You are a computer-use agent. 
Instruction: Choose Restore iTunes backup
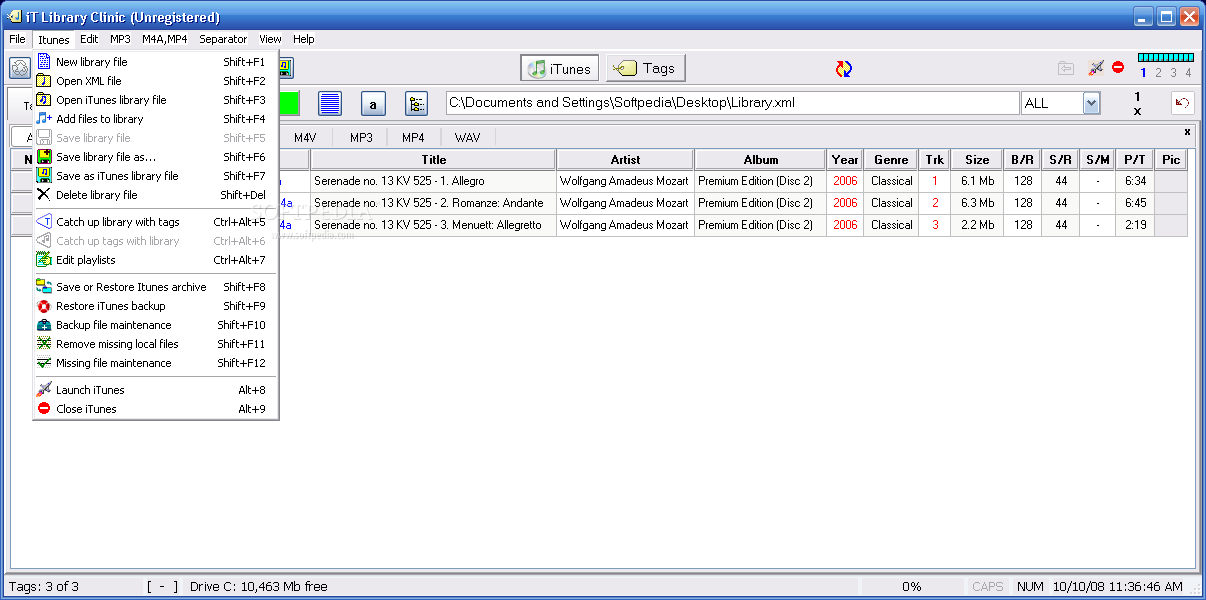tap(155, 306)
